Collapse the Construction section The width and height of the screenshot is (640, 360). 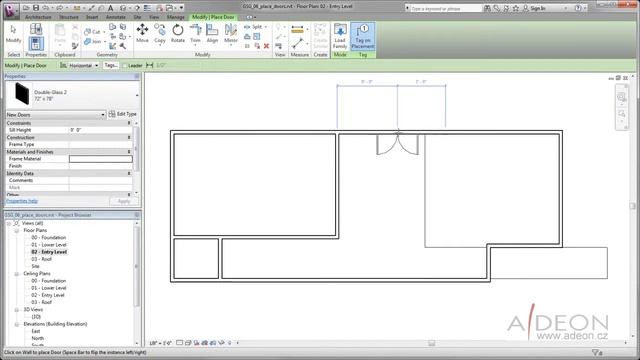click(129, 138)
